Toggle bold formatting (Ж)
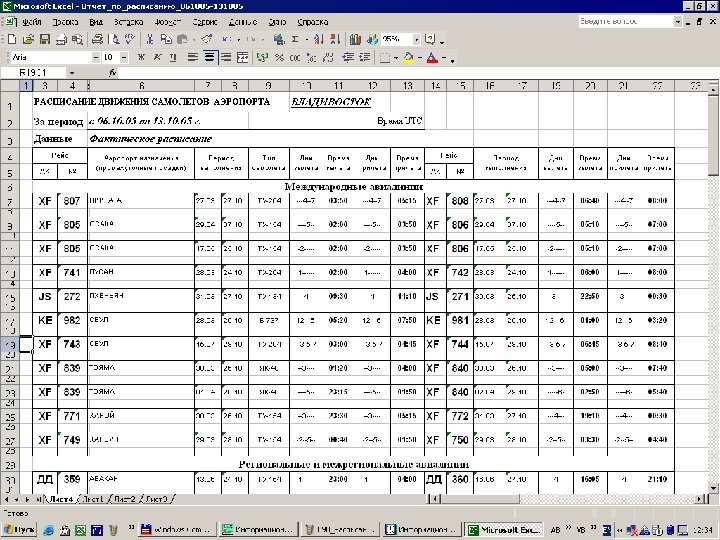This screenshot has width=720, height=540. [141, 57]
